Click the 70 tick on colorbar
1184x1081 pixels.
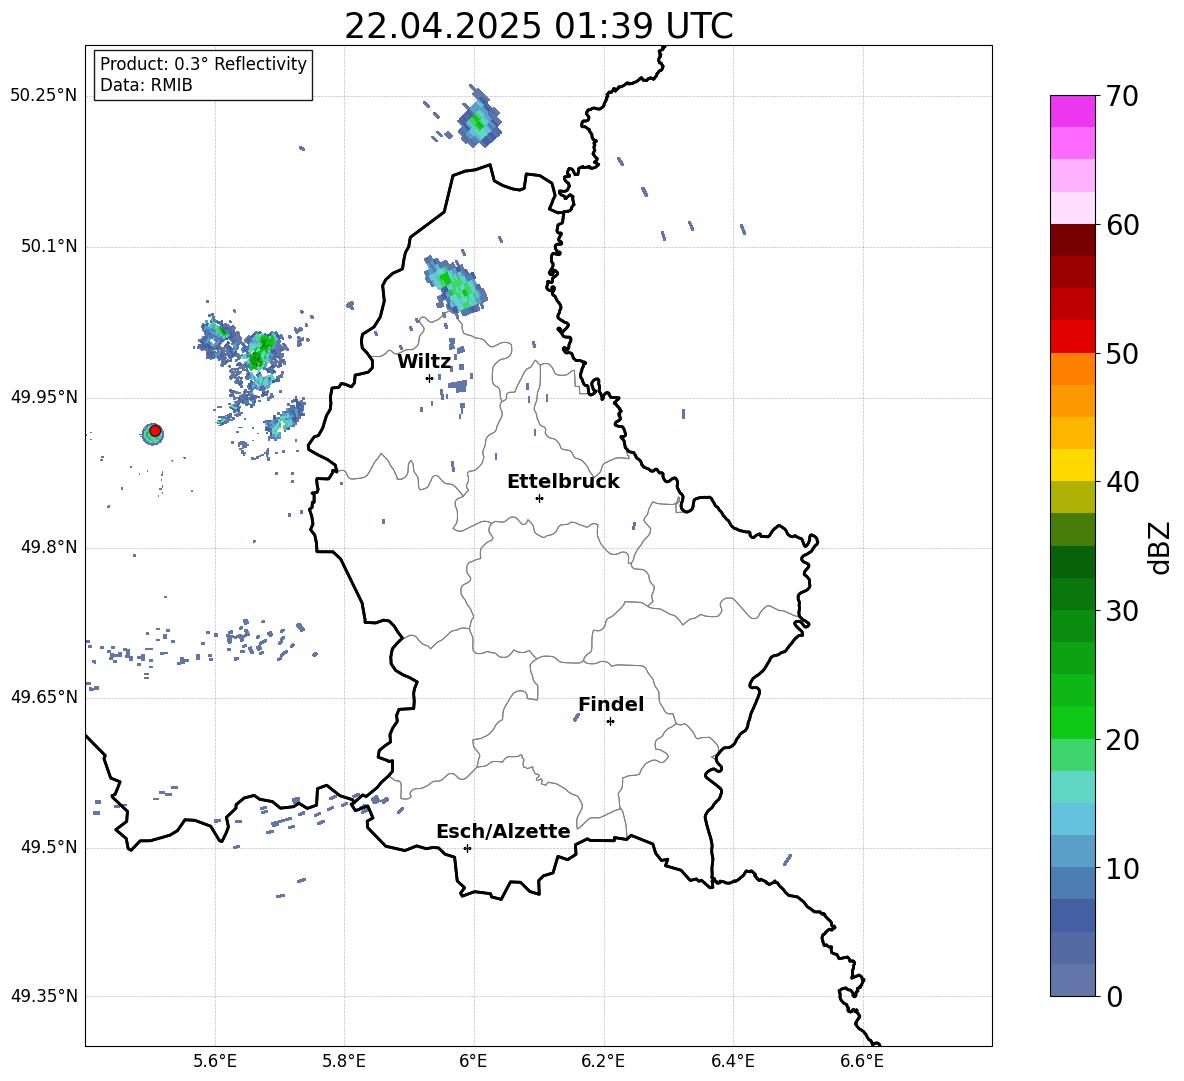(1121, 97)
